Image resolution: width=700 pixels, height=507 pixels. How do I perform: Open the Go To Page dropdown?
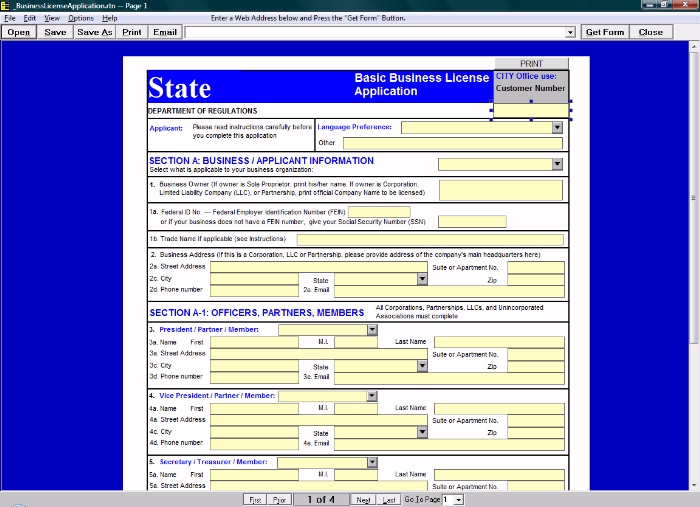tap(459, 500)
